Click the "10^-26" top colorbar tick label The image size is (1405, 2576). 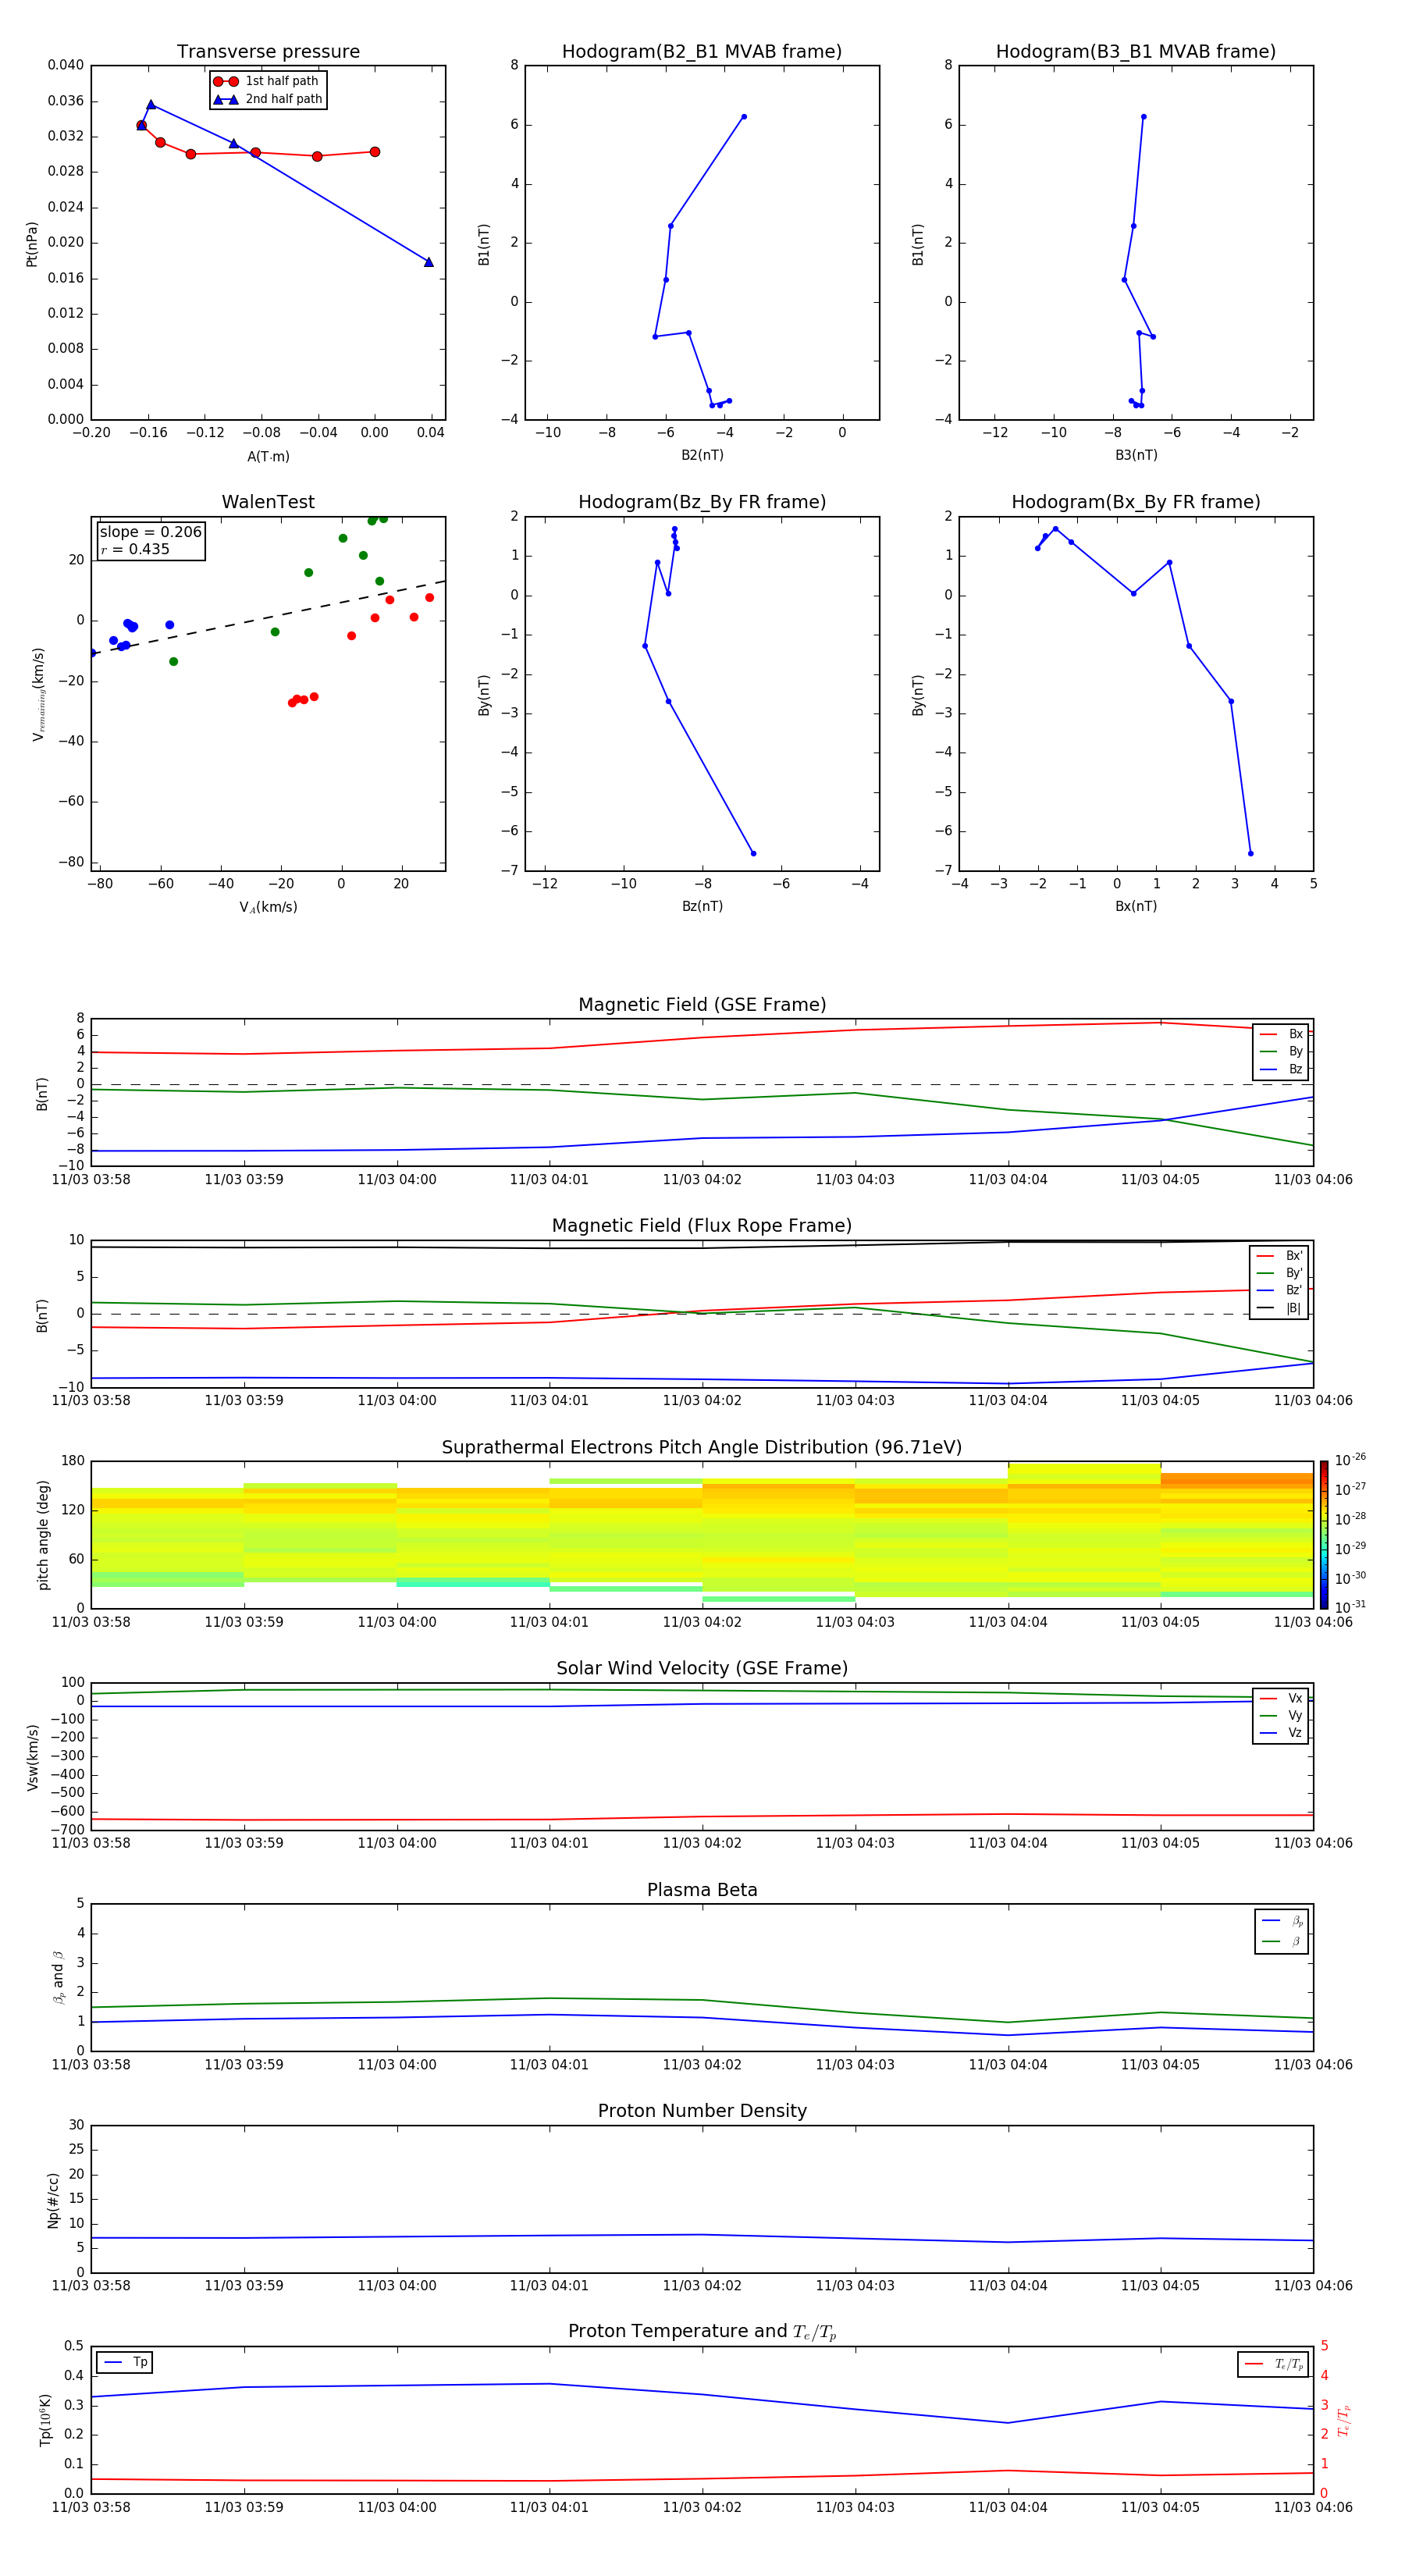click(1350, 1460)
